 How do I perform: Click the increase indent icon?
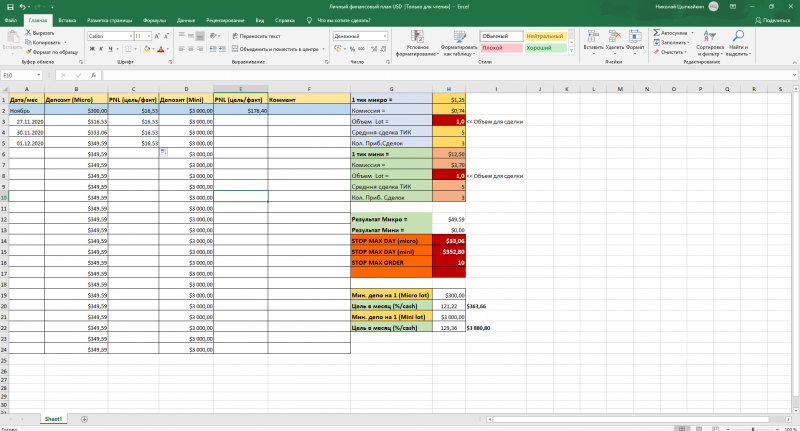[222, 49]
